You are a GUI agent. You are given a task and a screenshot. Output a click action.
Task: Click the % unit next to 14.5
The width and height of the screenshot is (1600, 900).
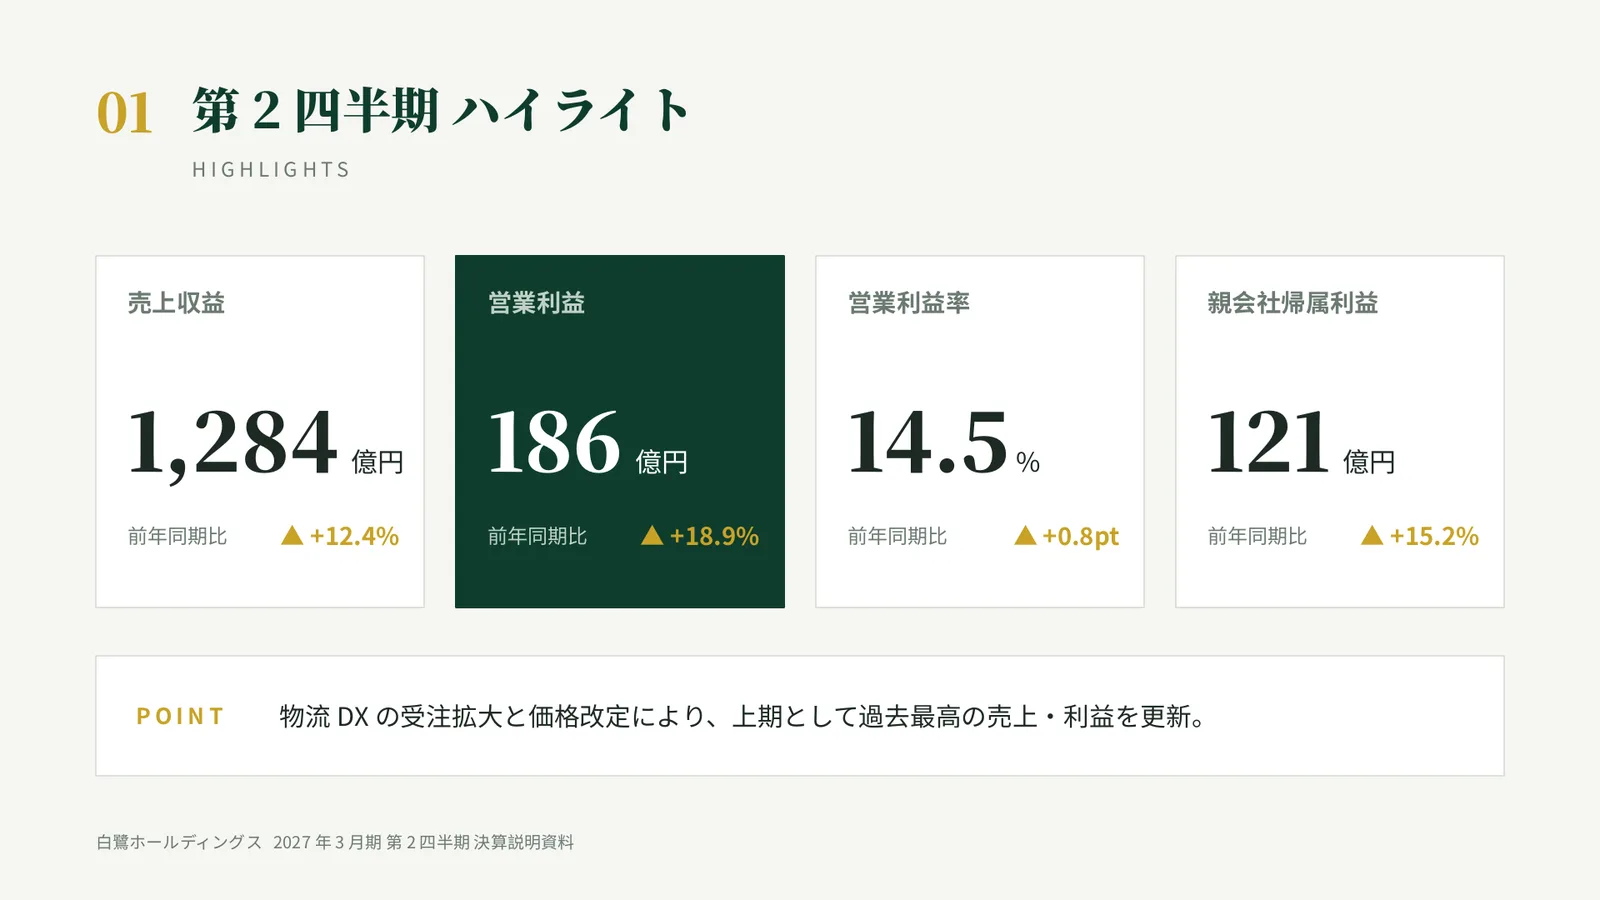click(x=1028, y=462)
